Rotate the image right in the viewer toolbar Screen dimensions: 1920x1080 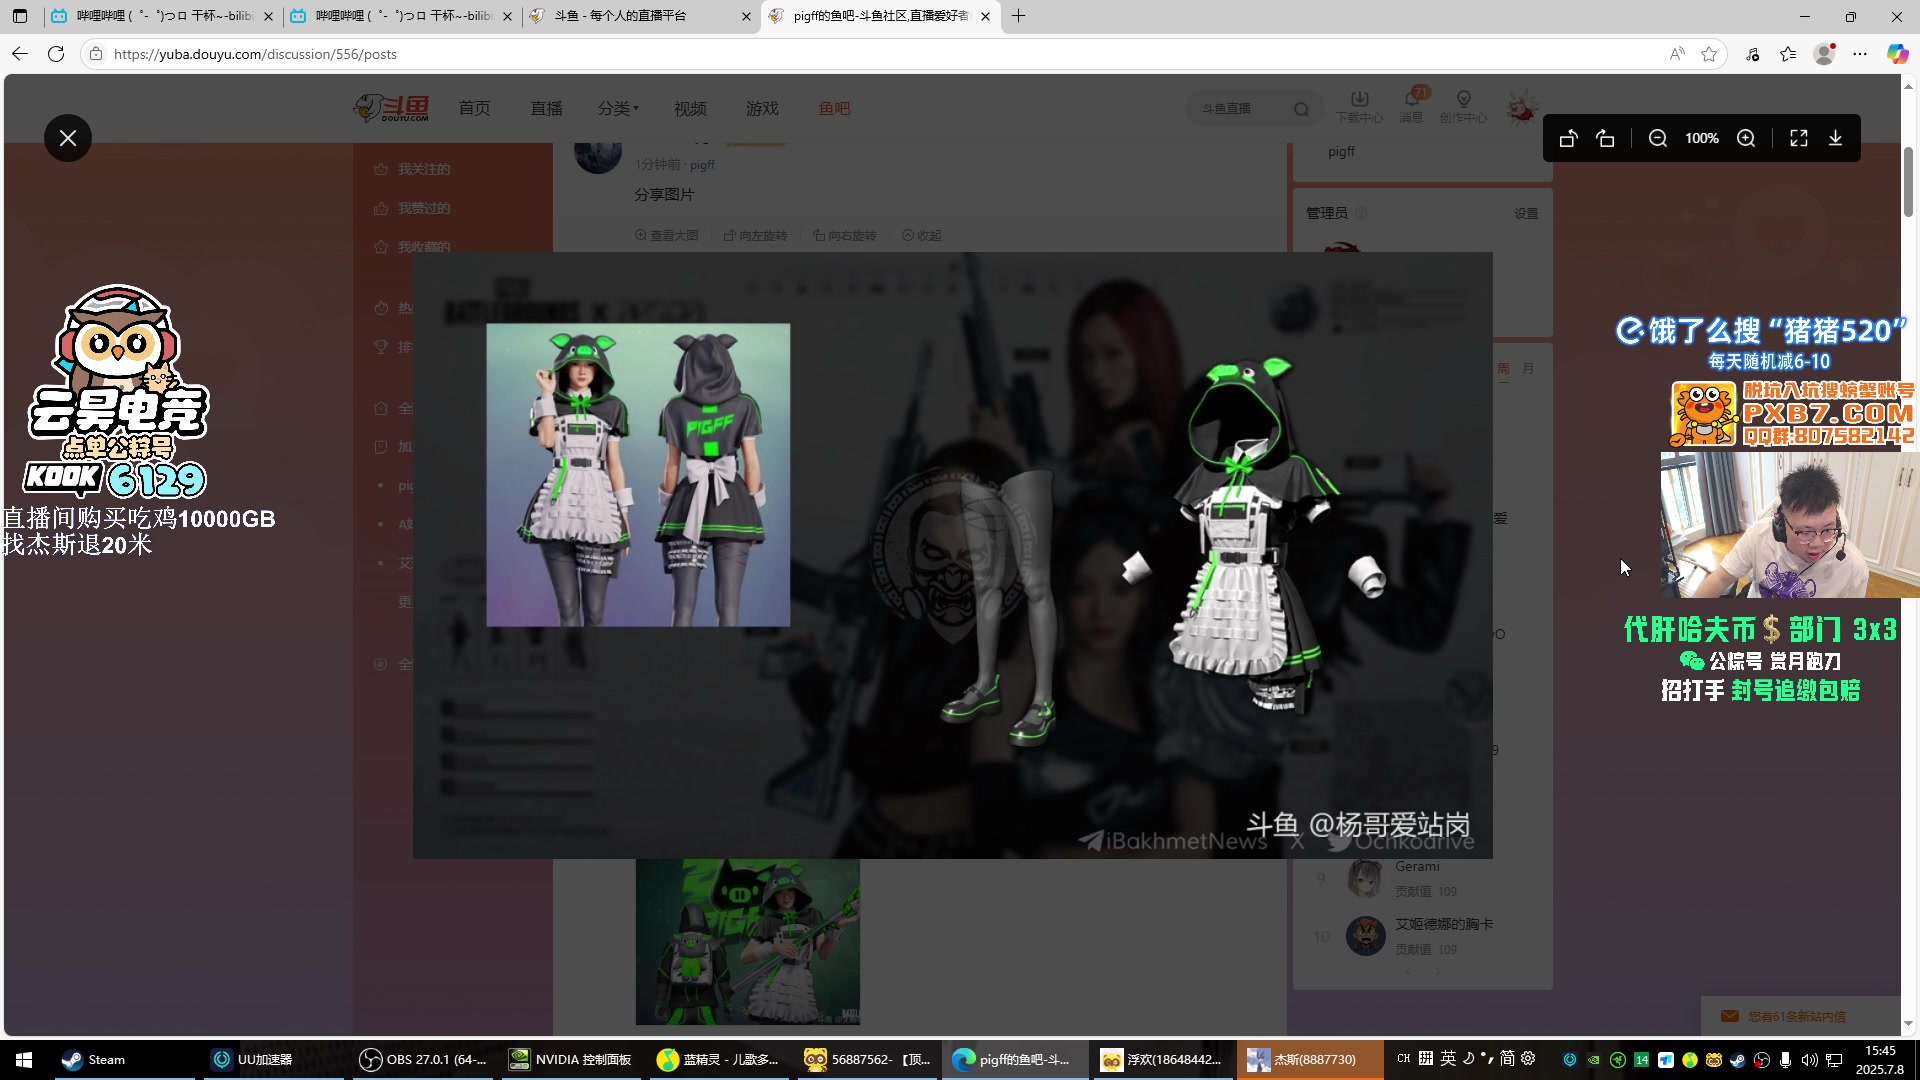1606,138
